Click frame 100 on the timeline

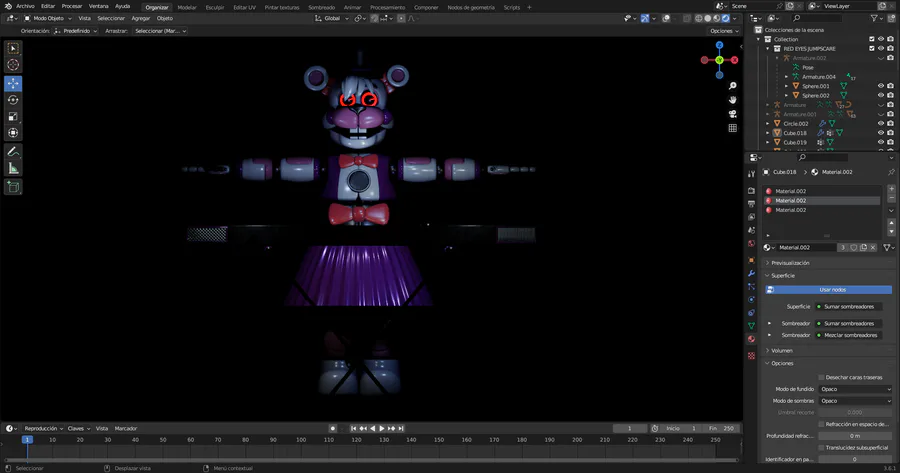301,440
